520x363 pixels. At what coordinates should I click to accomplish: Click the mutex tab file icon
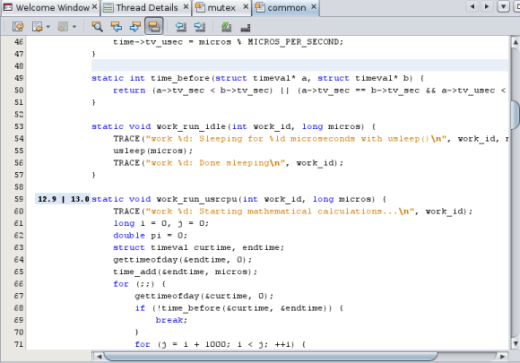200,7
